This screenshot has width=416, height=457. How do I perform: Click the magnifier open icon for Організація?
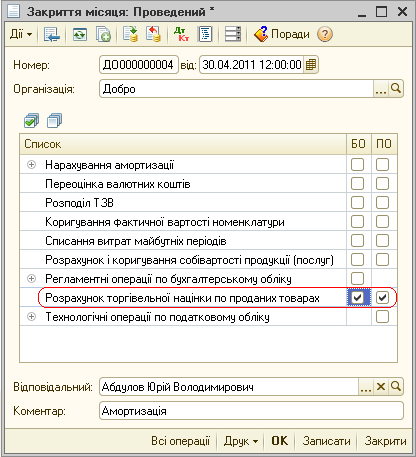[x=396, y=89]
